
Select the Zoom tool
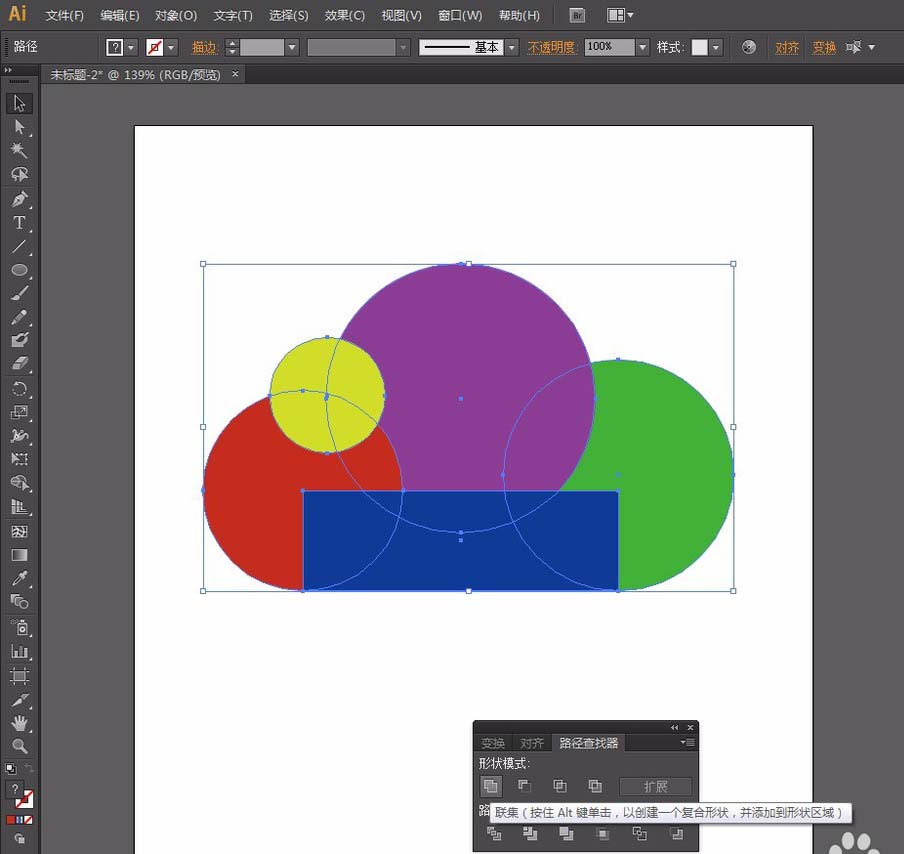pyautogui.click(x=20, y=746)
